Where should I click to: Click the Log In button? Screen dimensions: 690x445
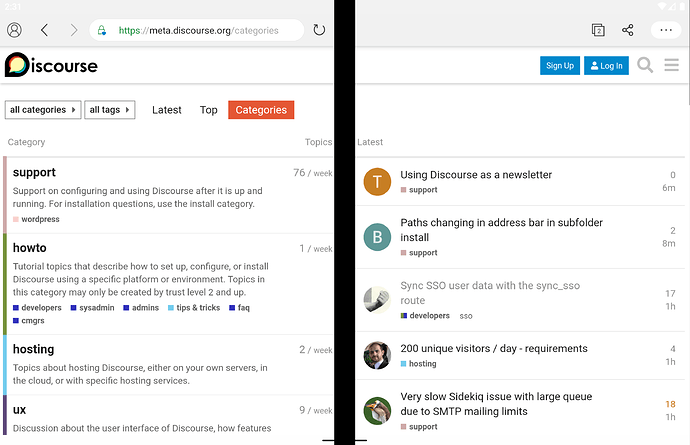[x=606, y=66]
